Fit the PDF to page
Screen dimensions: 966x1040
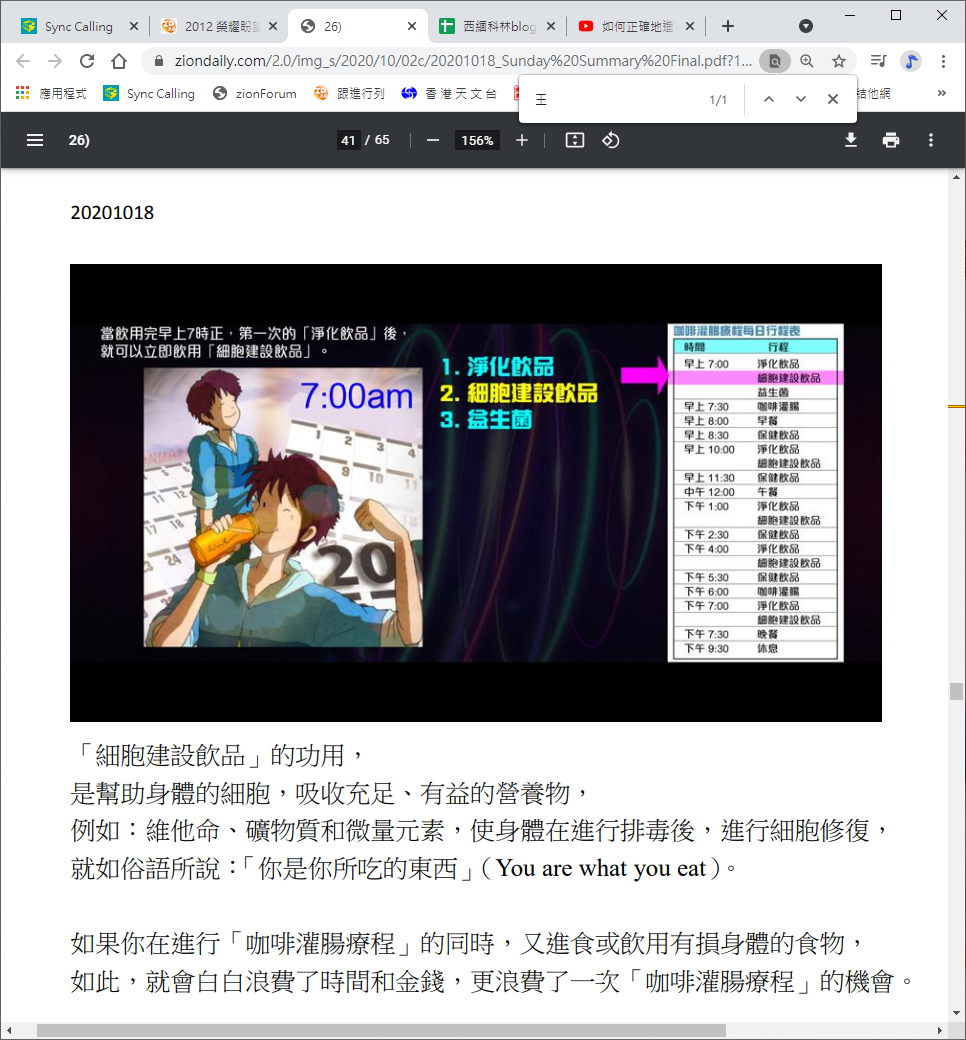(x=575, y=140)
